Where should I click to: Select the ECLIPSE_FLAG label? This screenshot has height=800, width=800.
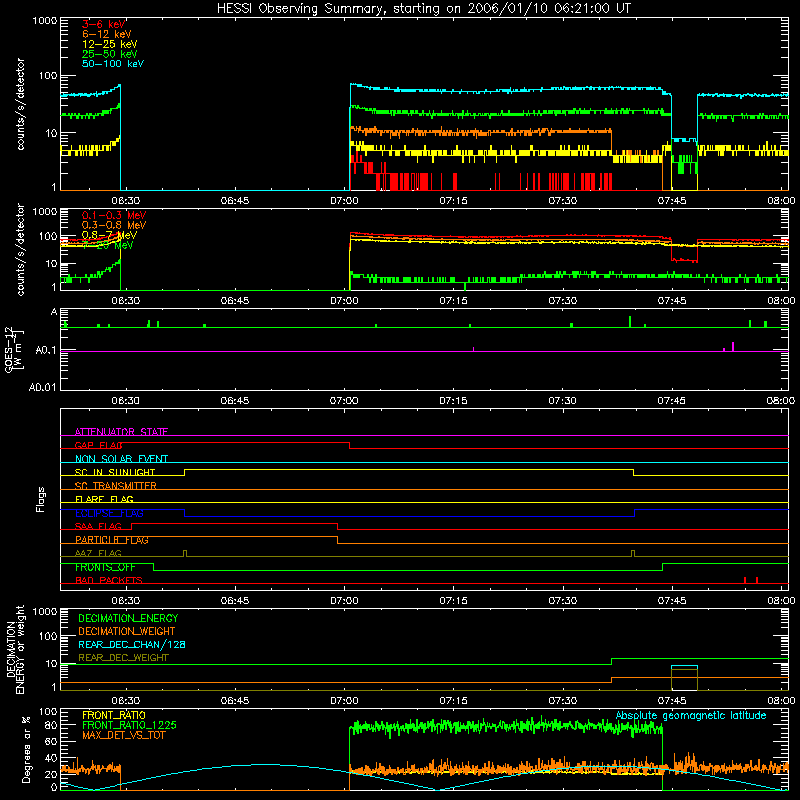point(109,513)
